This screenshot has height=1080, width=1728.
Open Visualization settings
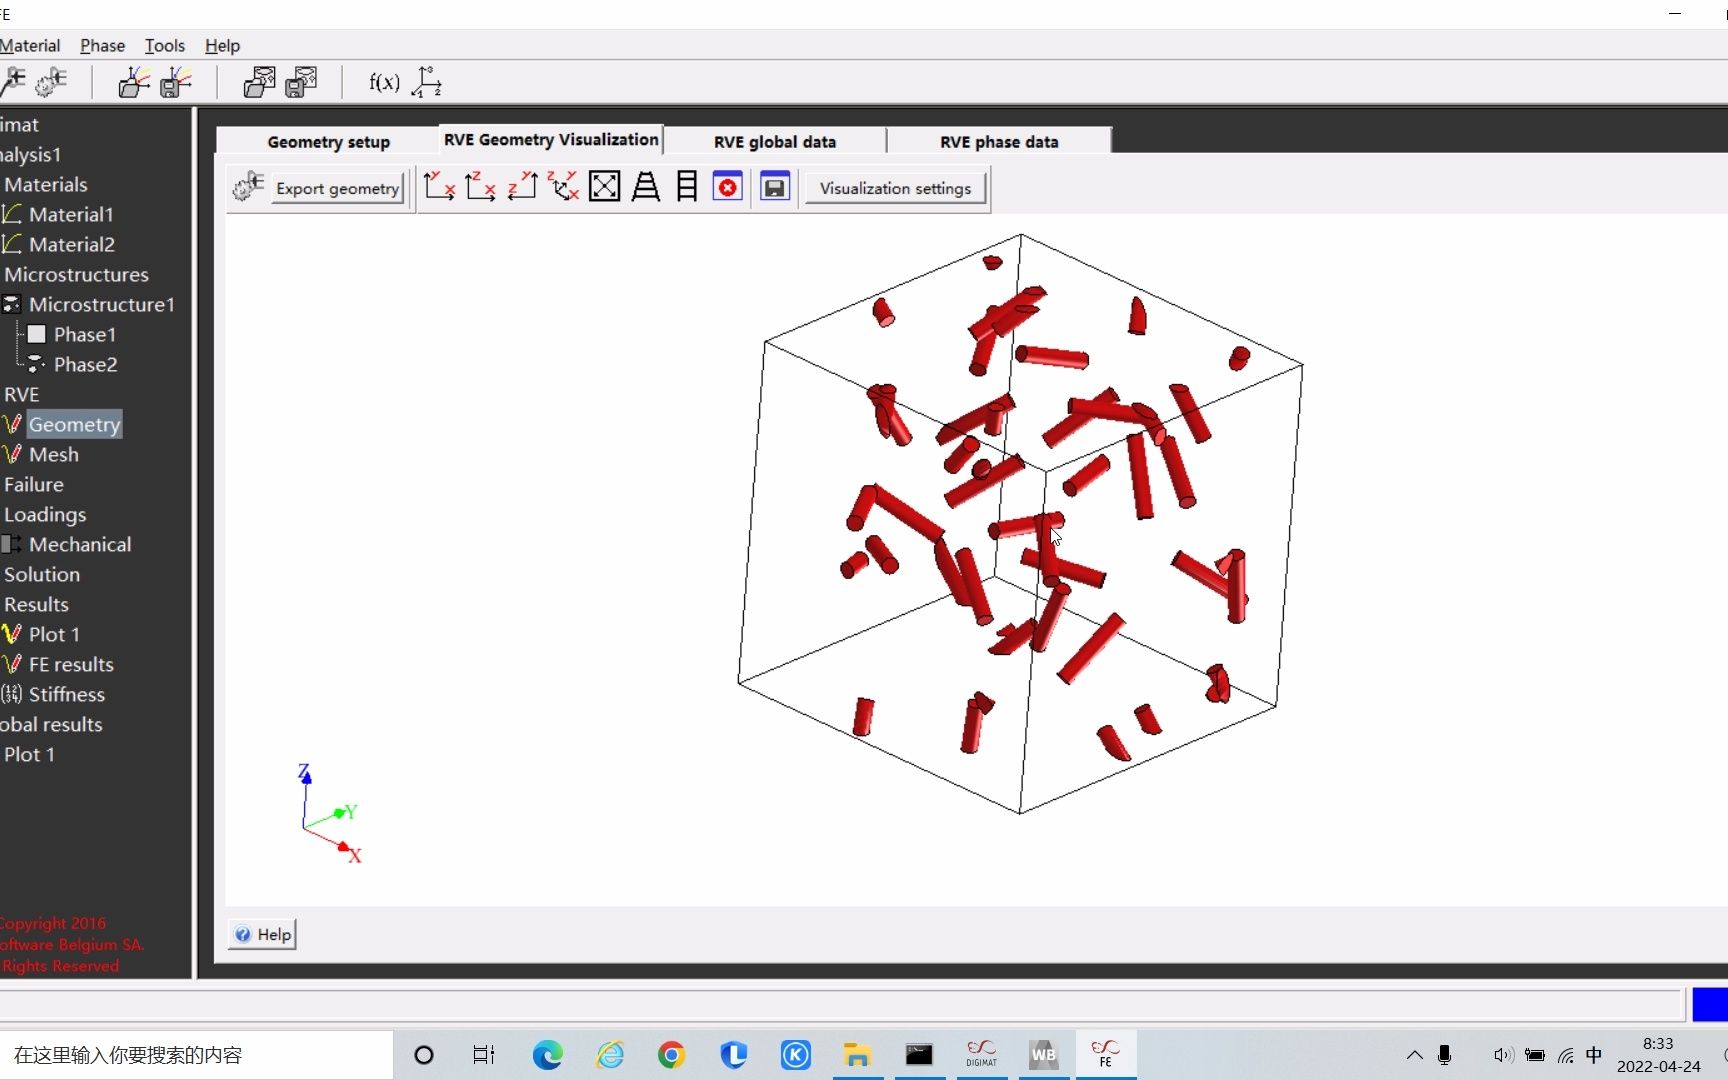894,188
